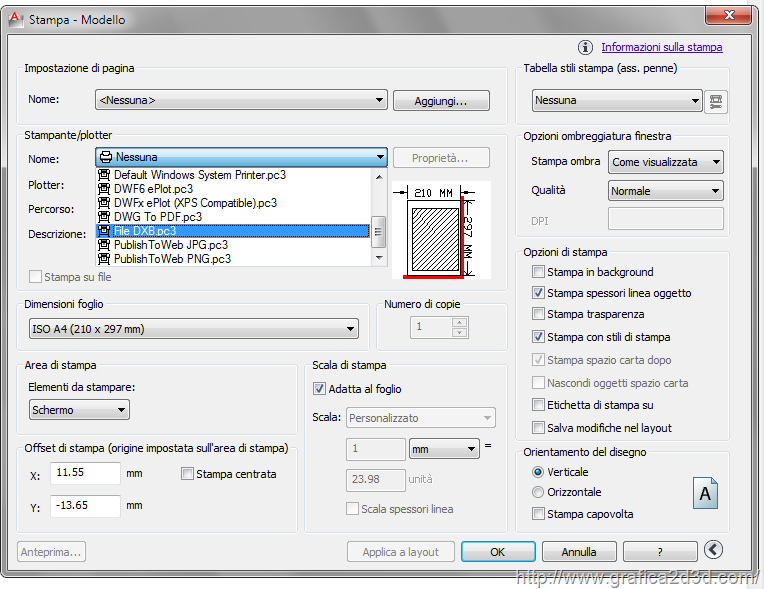Click the paper preview thumbnail 210 x 297

click(440, 229)
